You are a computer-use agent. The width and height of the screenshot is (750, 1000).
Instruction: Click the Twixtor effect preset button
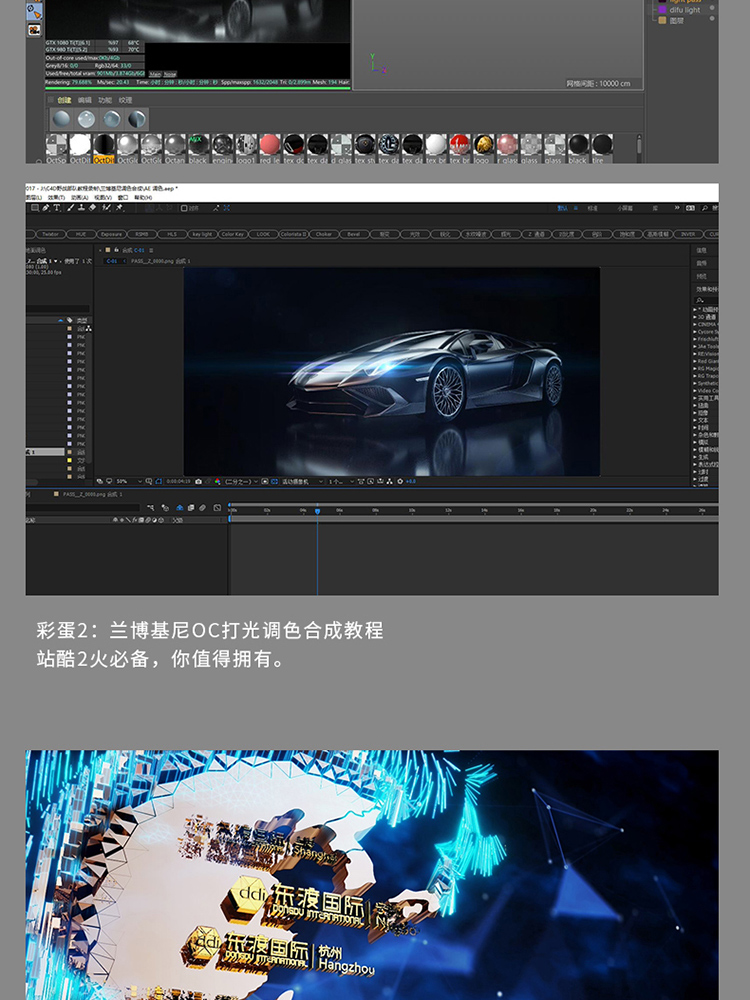pos(50,234)
